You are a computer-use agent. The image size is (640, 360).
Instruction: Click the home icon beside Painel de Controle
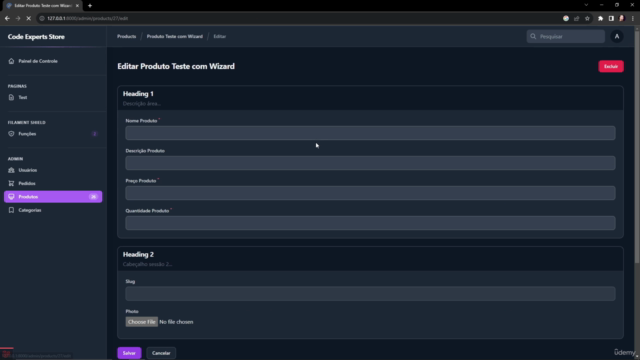(11, 61)
